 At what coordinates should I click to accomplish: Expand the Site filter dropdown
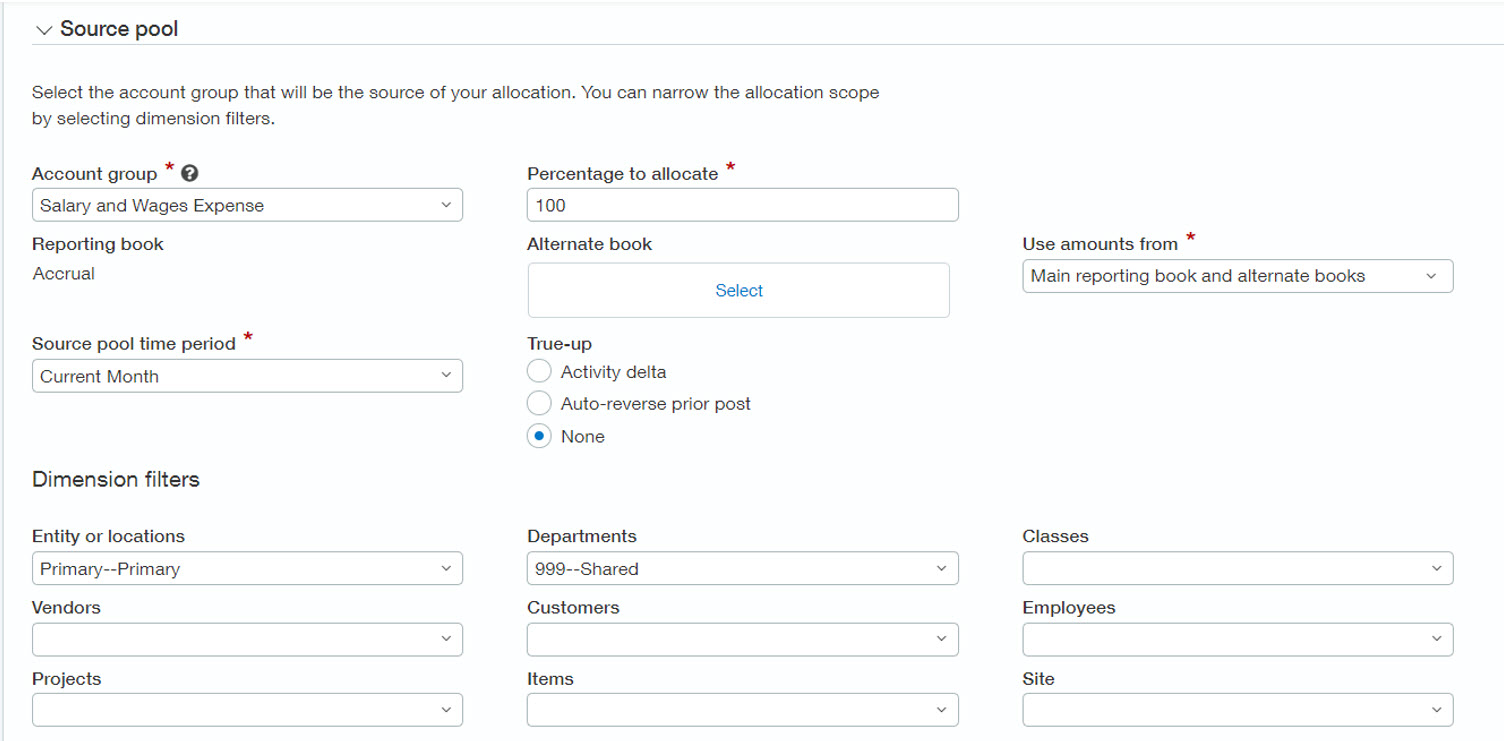coord(1237,710)
